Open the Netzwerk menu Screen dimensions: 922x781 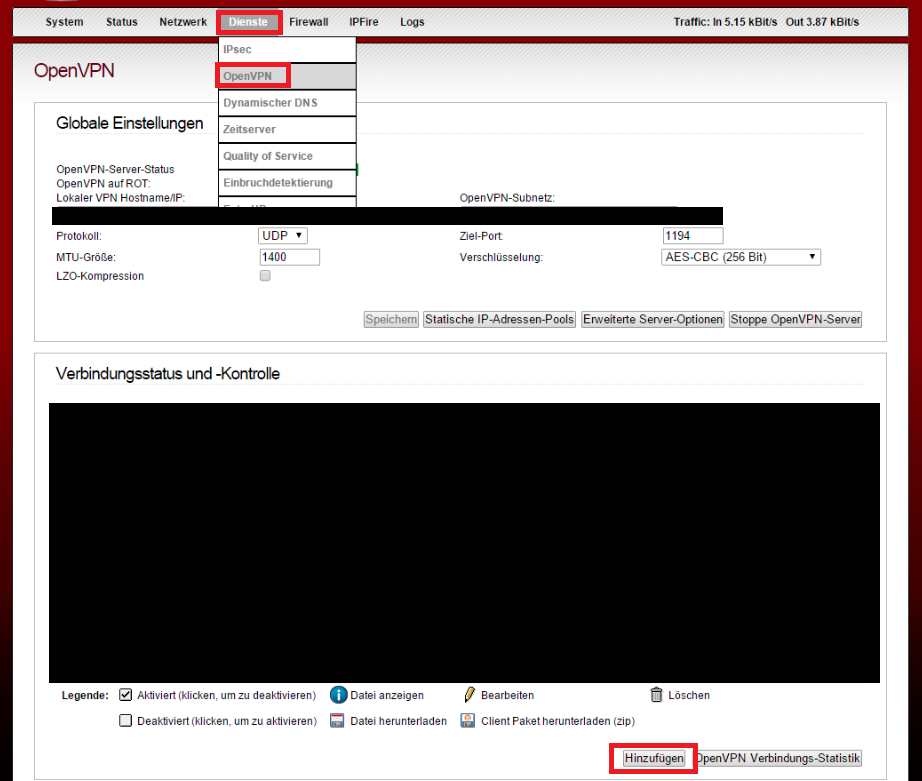coord(183,22)
